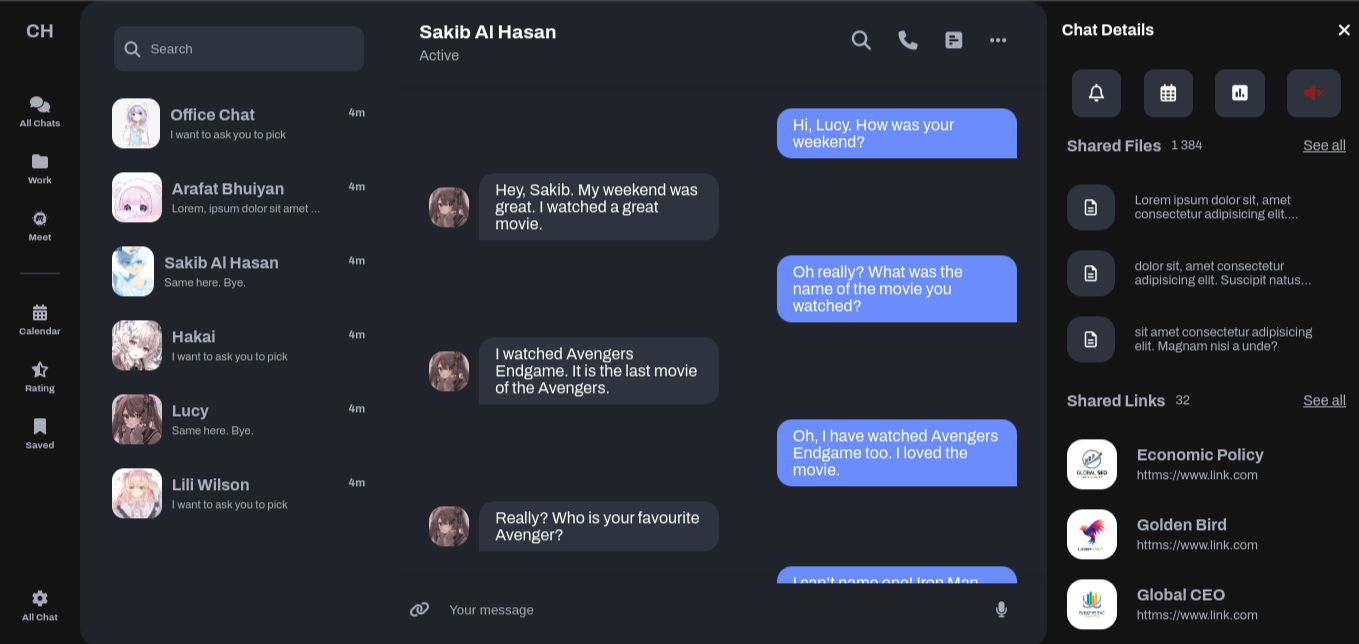Open the calendar icon in Chat Details
1359x644 pixels.
coord(1168,93)
